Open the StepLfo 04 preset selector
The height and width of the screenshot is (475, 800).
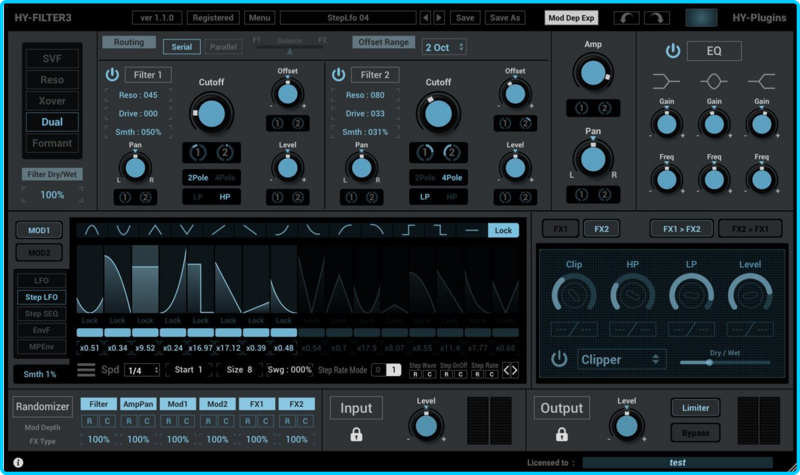348,18
